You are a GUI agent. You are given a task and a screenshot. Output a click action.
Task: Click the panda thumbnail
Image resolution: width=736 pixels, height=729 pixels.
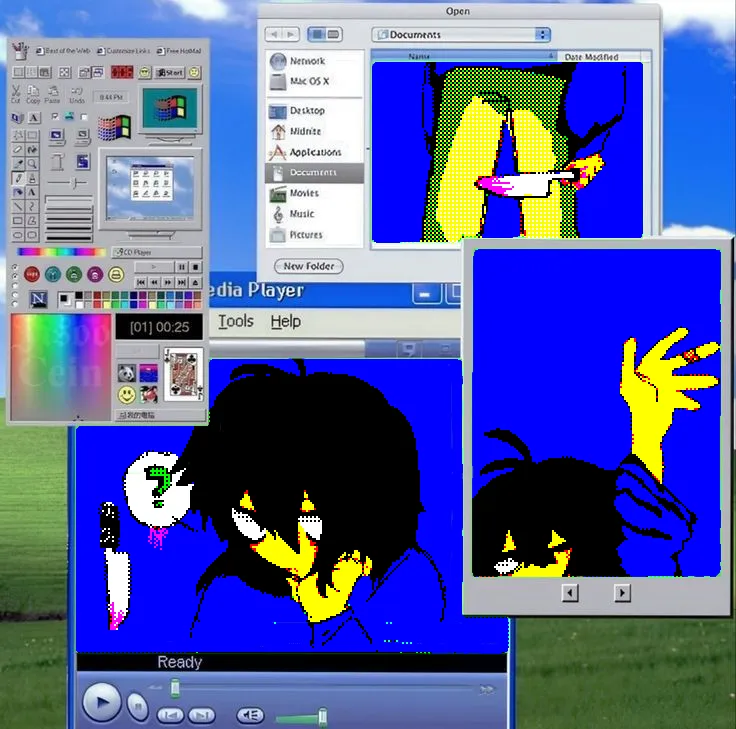coord(127,374)
